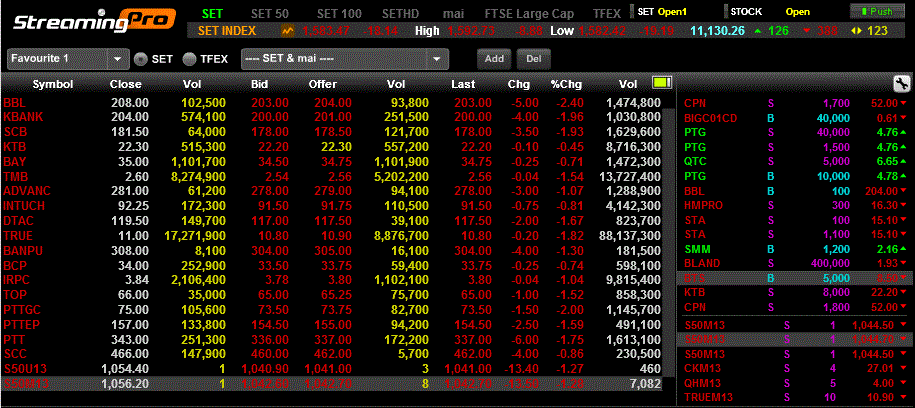This screenshot has height=408, width=915.
Task: Click the StreamingPro logo
Action: point(95,21)
